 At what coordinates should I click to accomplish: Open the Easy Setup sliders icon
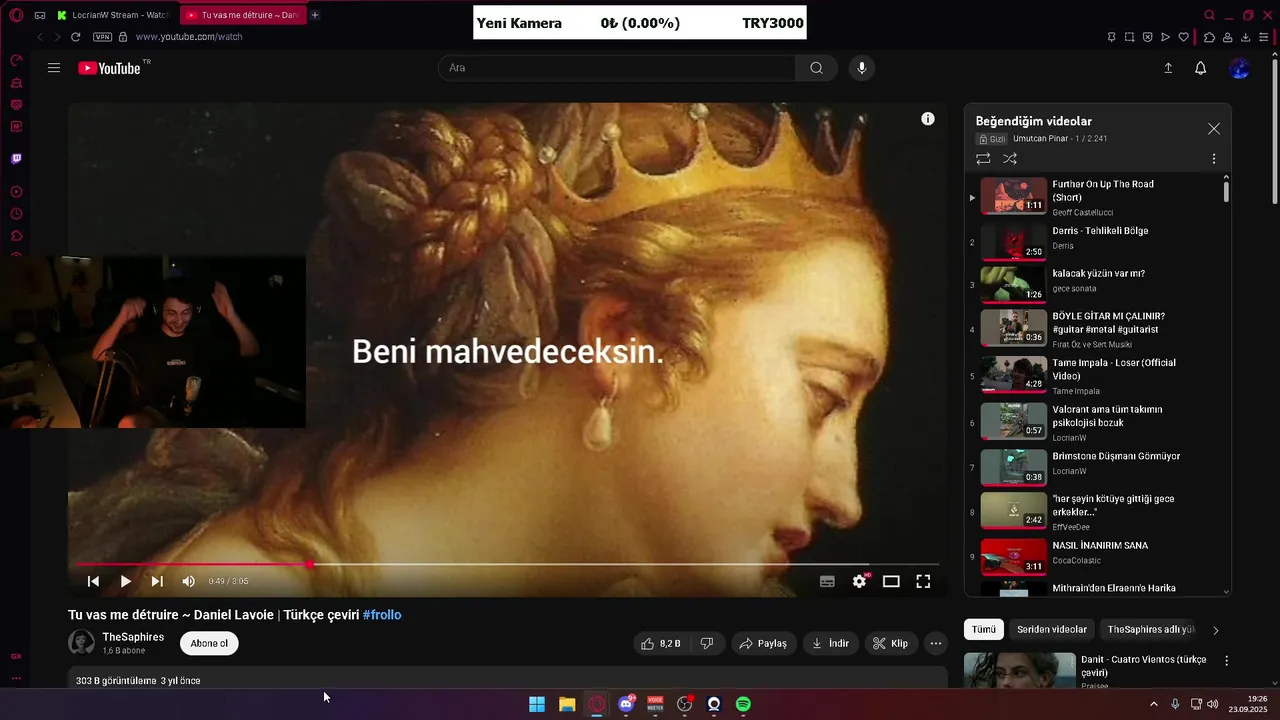(x=1264, y=37)
